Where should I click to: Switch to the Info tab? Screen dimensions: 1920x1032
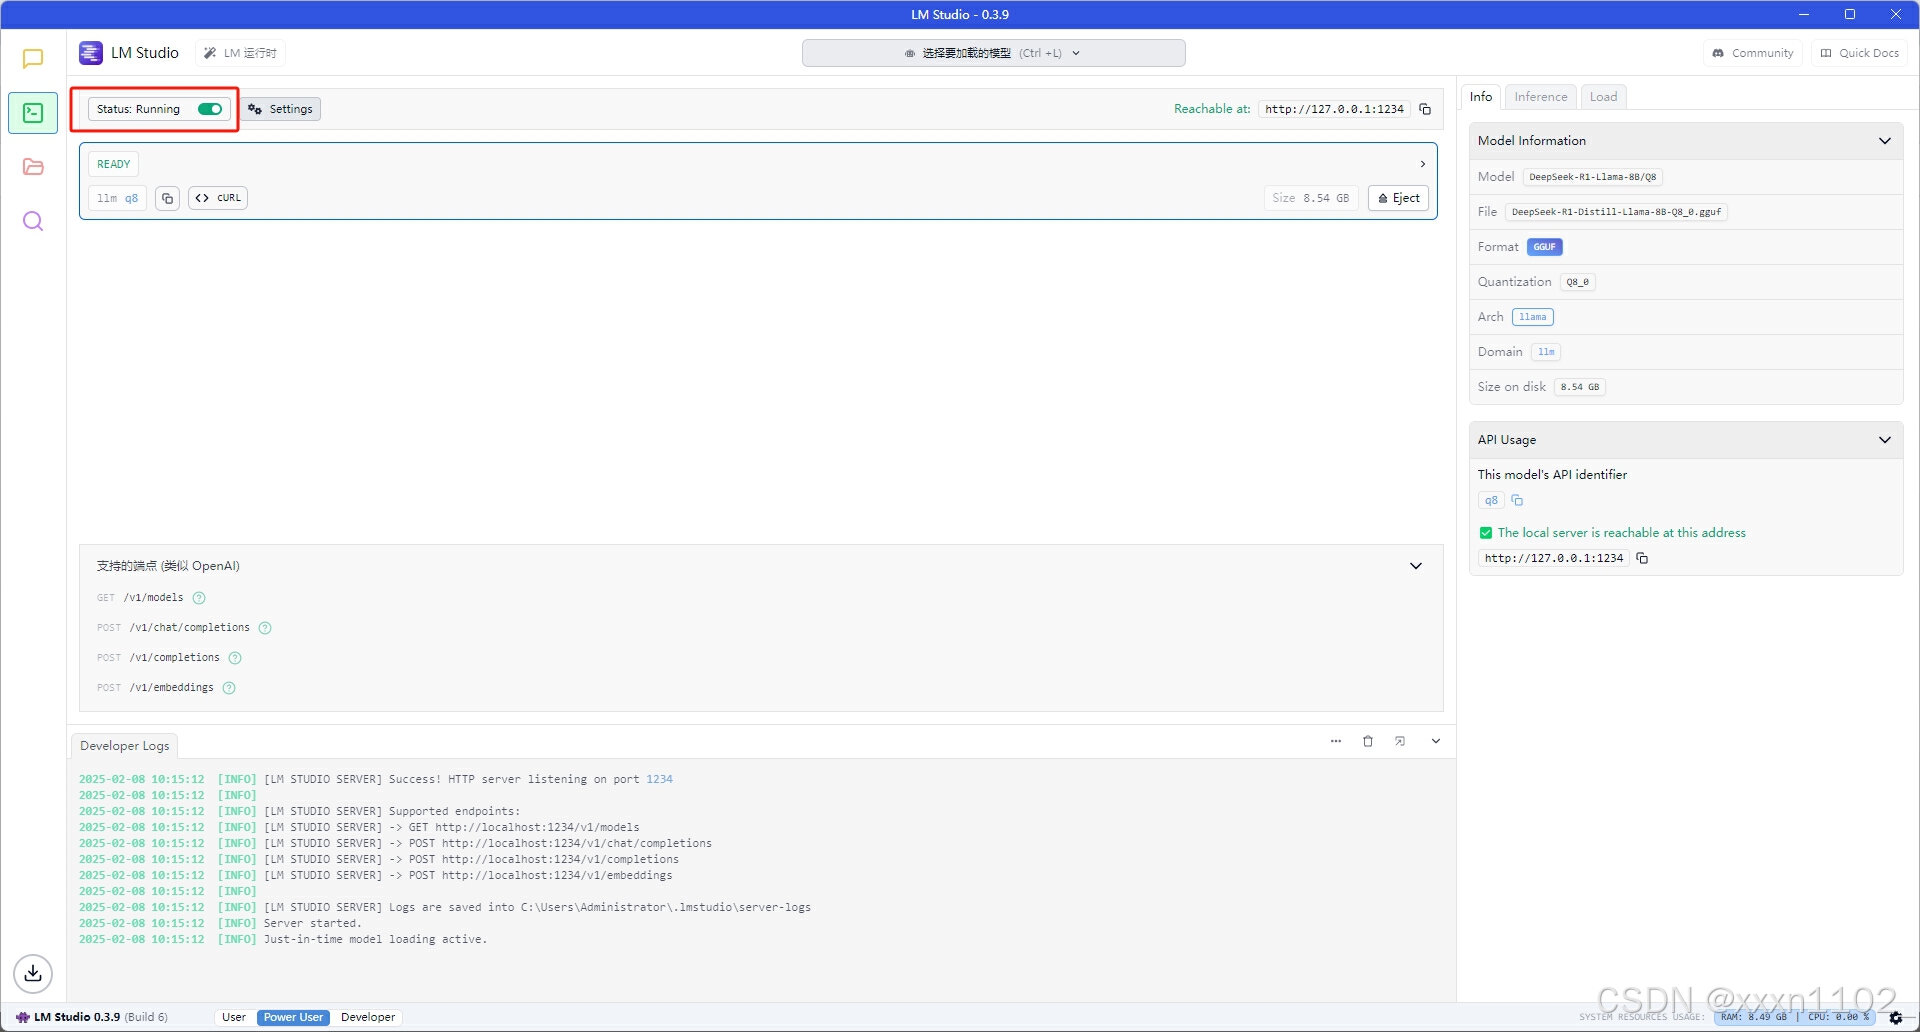(1481, 97)
